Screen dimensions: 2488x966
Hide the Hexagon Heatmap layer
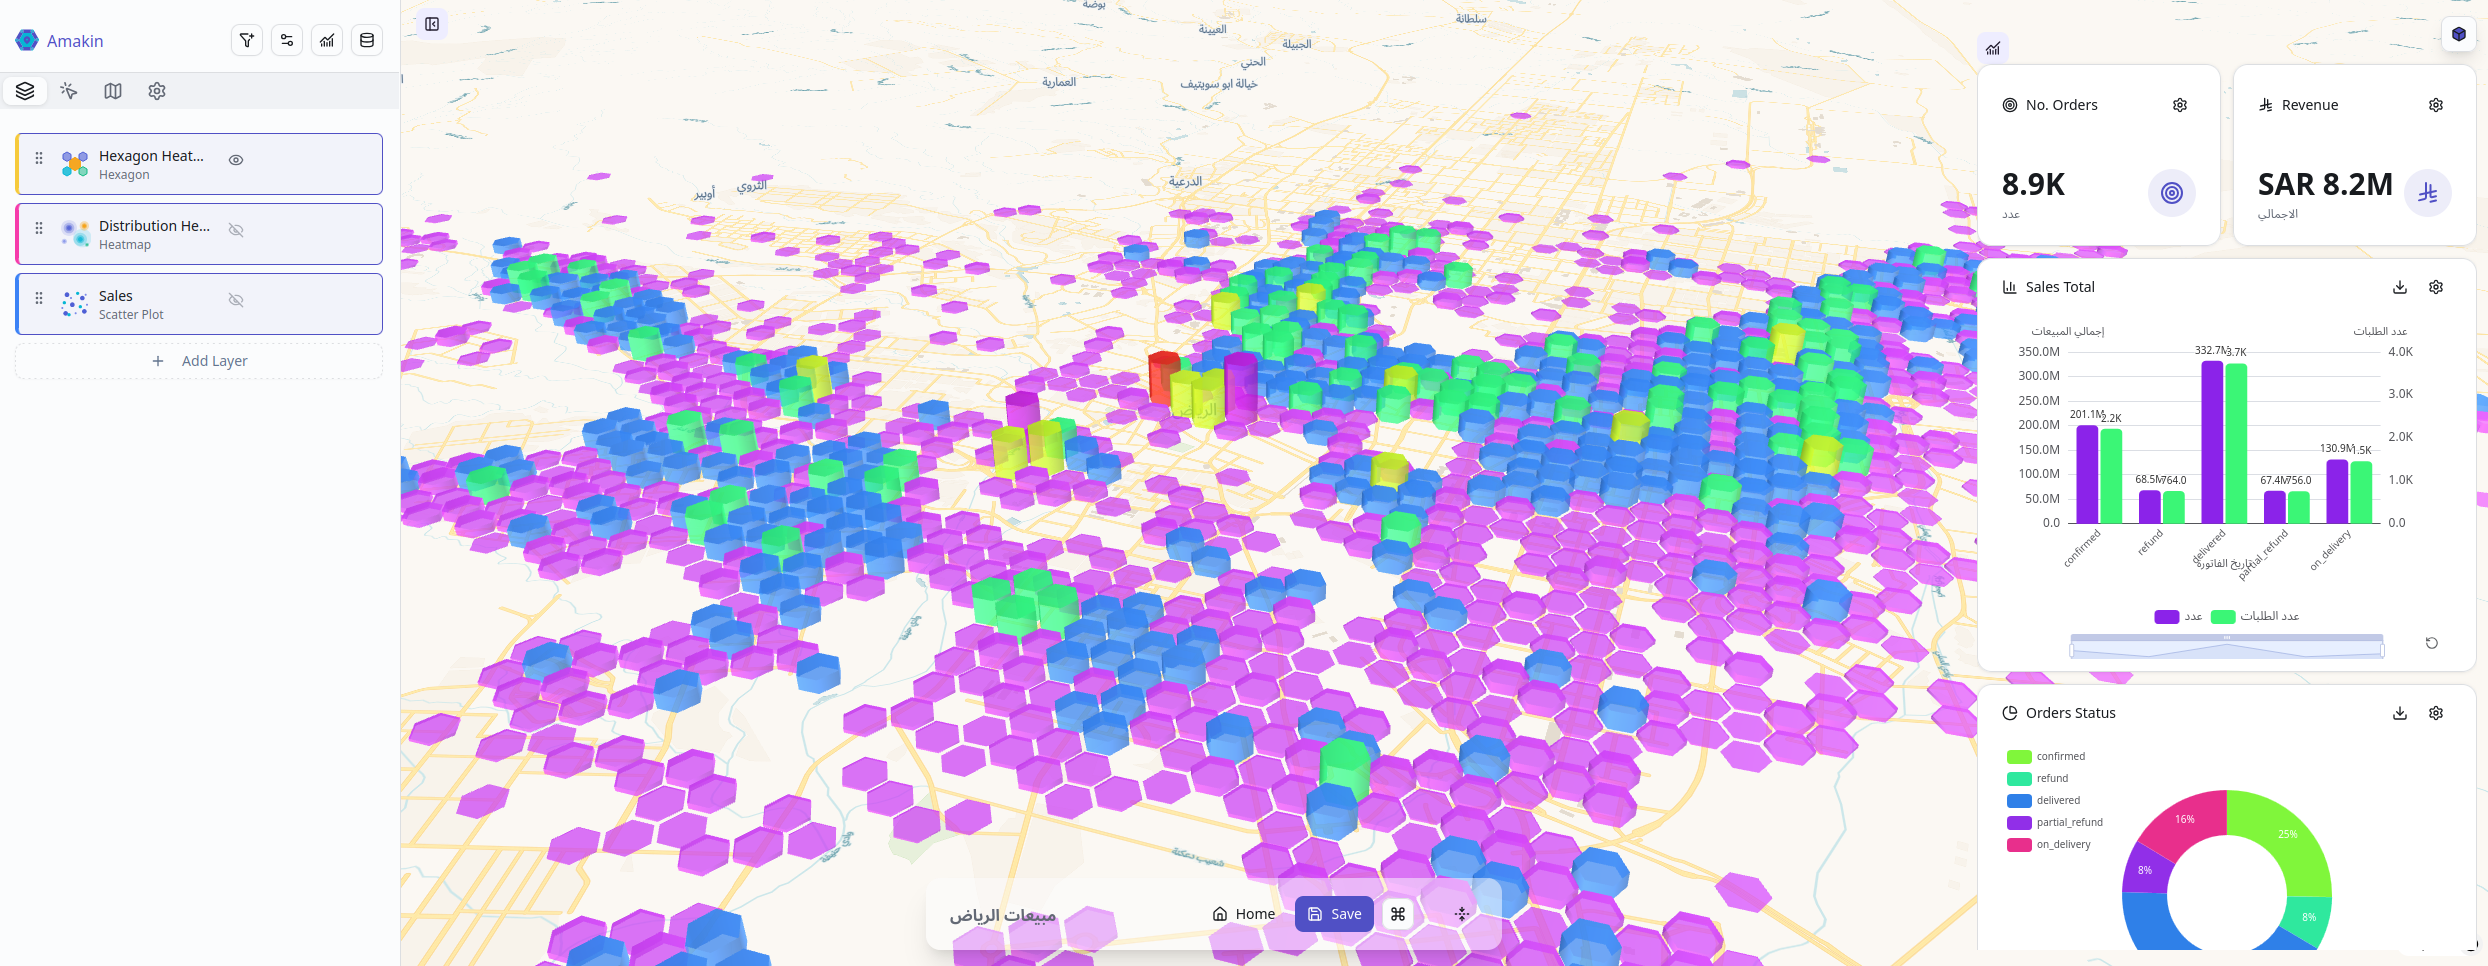(236, 158)
